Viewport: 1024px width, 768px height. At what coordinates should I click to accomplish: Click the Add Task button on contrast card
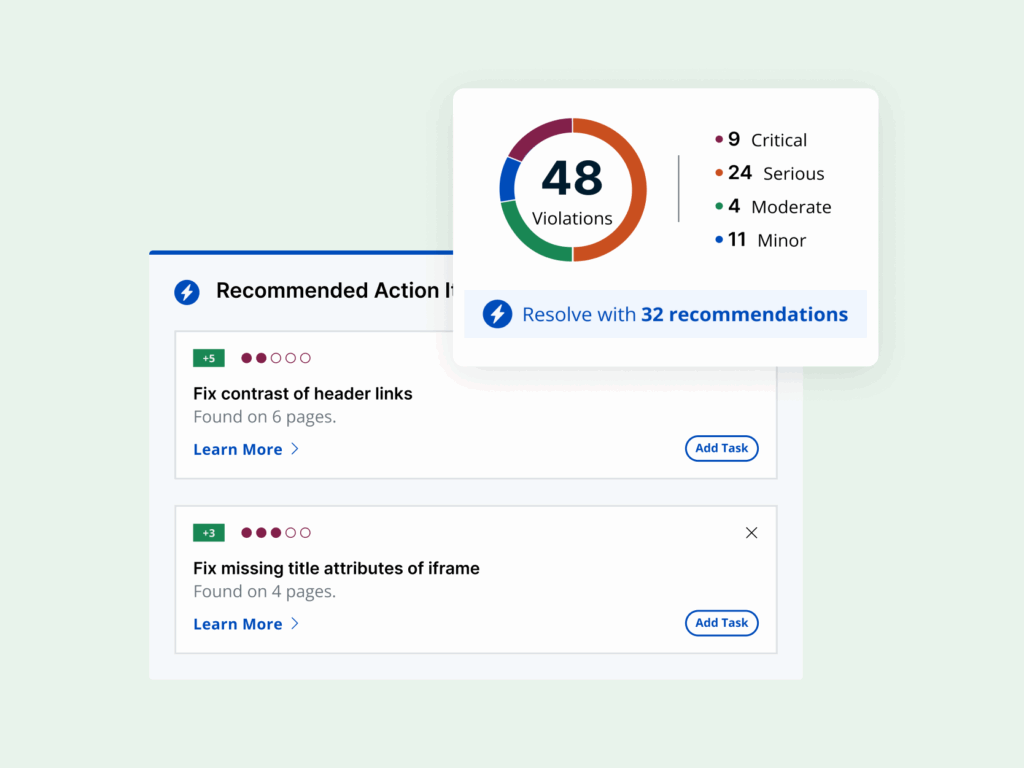(721, 448)
